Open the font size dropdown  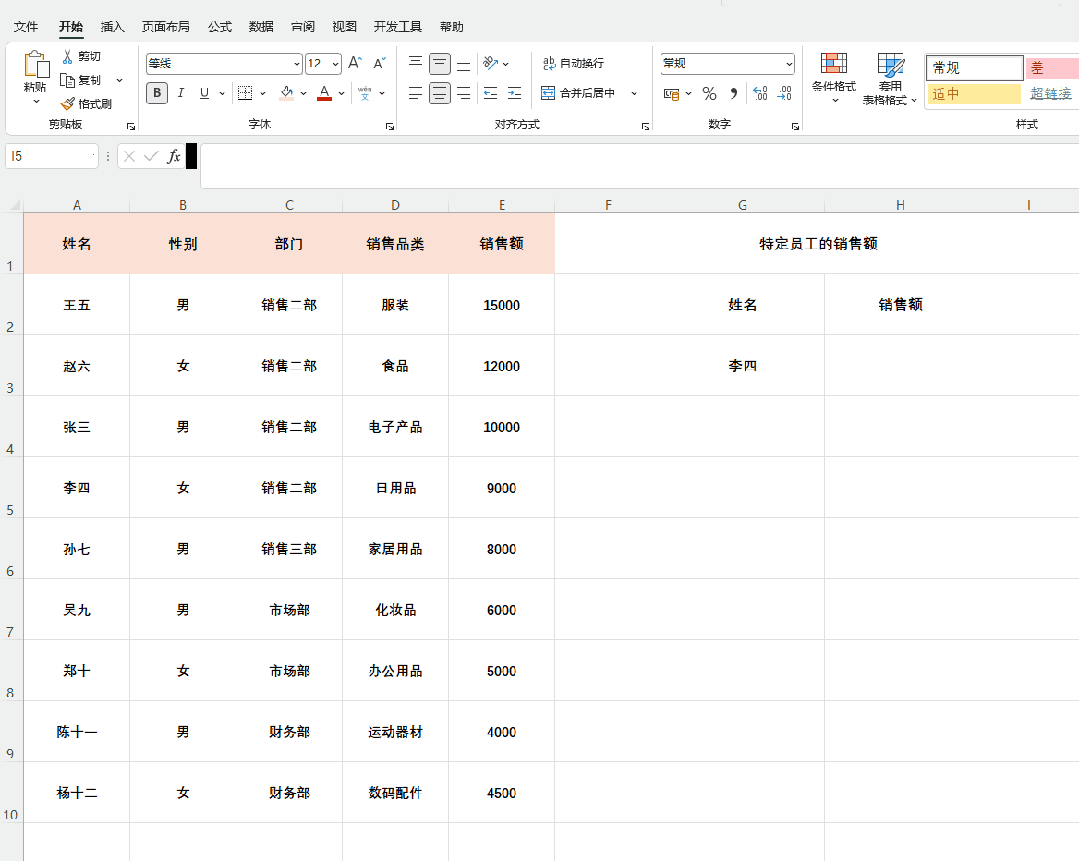pos(335,64)
